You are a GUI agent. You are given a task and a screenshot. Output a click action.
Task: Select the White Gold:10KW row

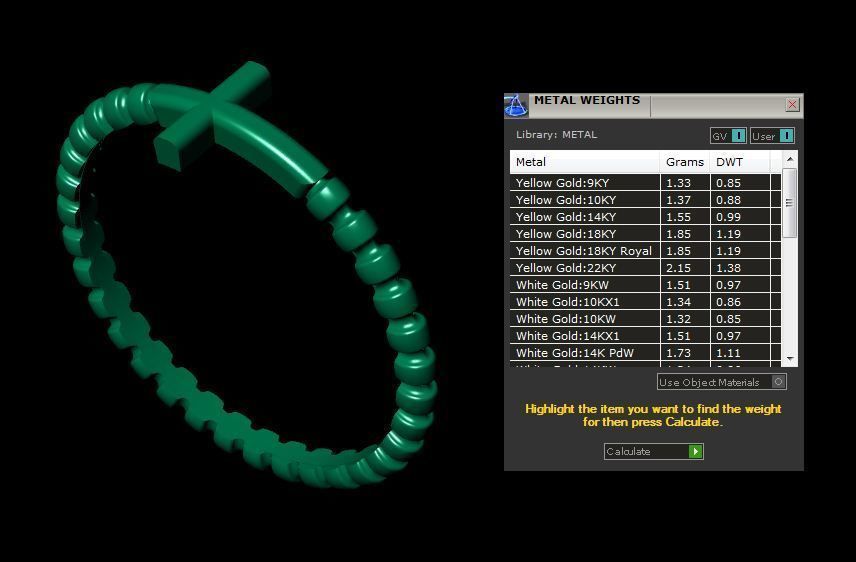pyautogui.click(x=646, y=318)
